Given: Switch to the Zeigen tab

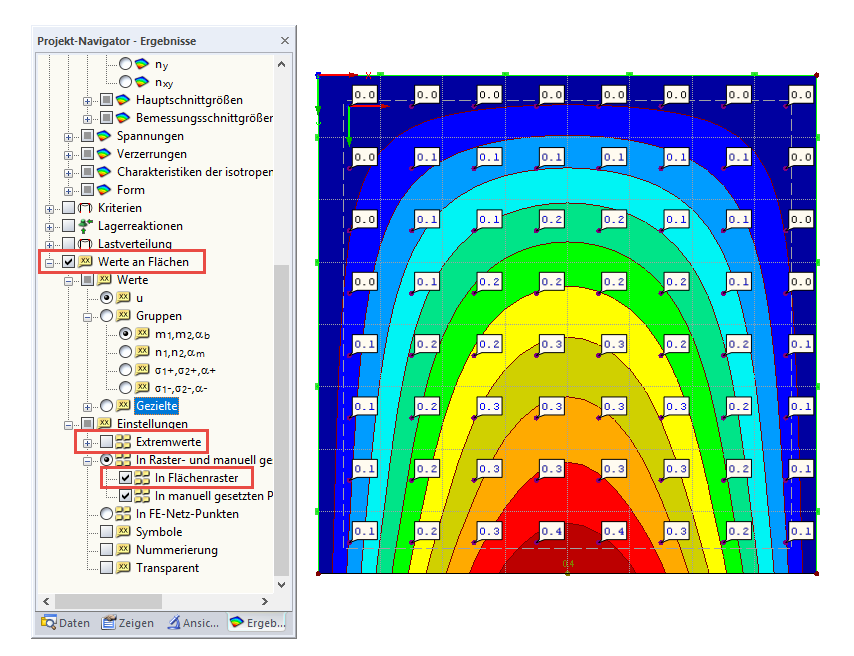Looking at the screenshot, I should [x=128, y=622].
